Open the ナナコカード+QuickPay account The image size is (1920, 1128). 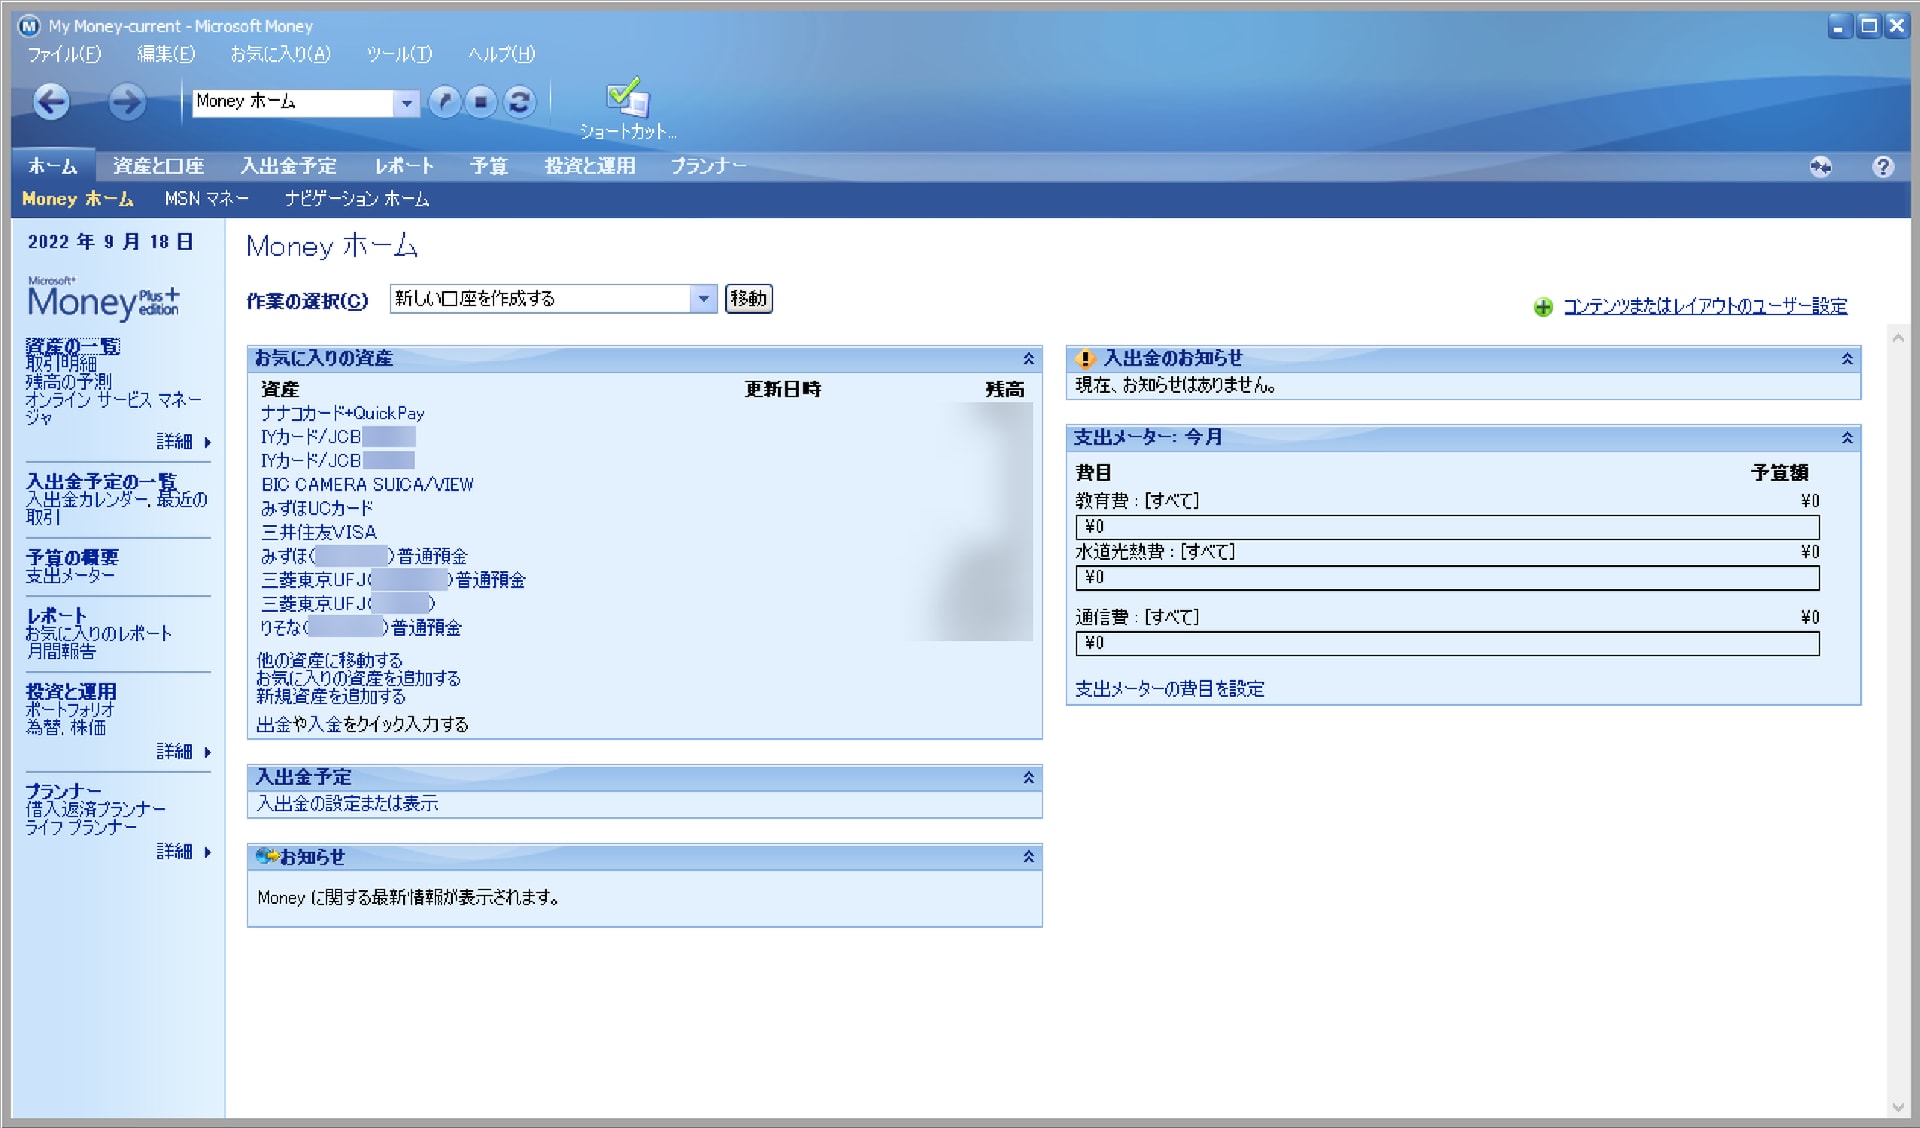tap(343, 414)
